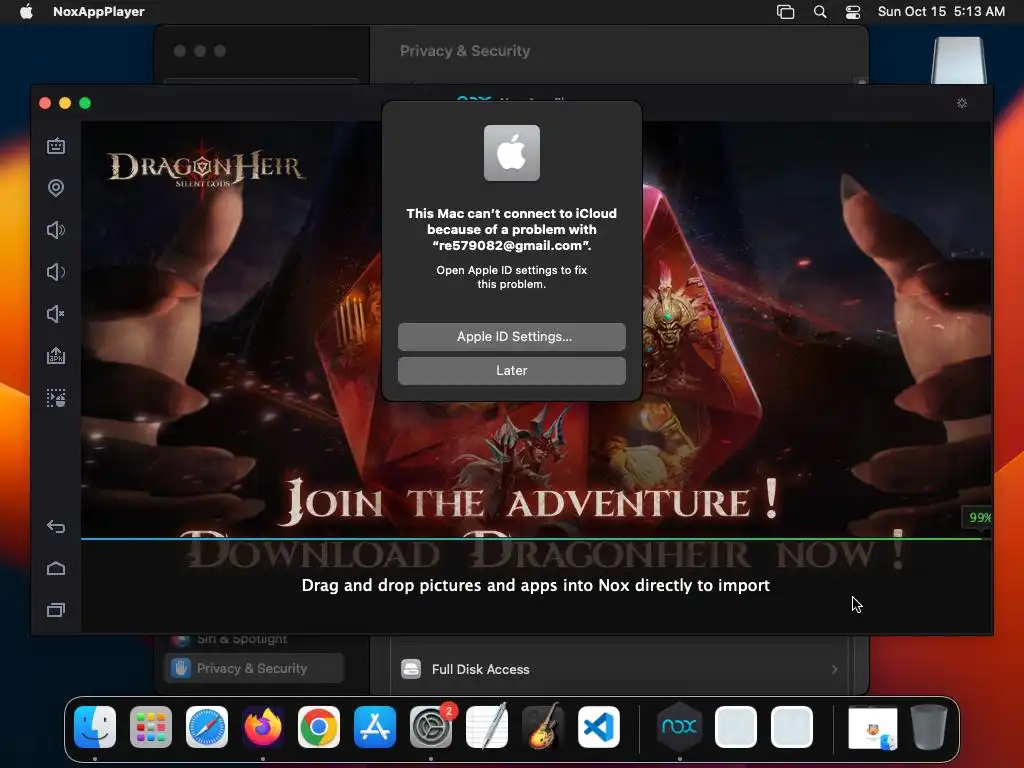
Task: Launch Firefox from the Dock
Action: coord(263,726)
